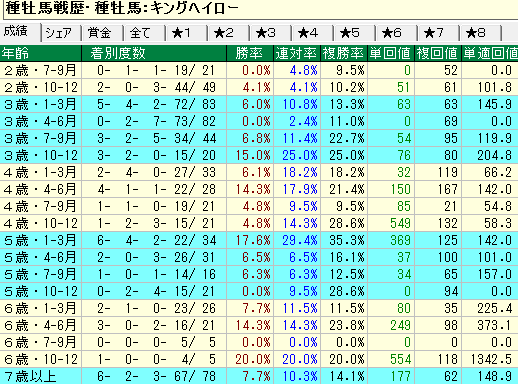Open the ★8 tab
The image size is (518, 384).
click(481, 33)
